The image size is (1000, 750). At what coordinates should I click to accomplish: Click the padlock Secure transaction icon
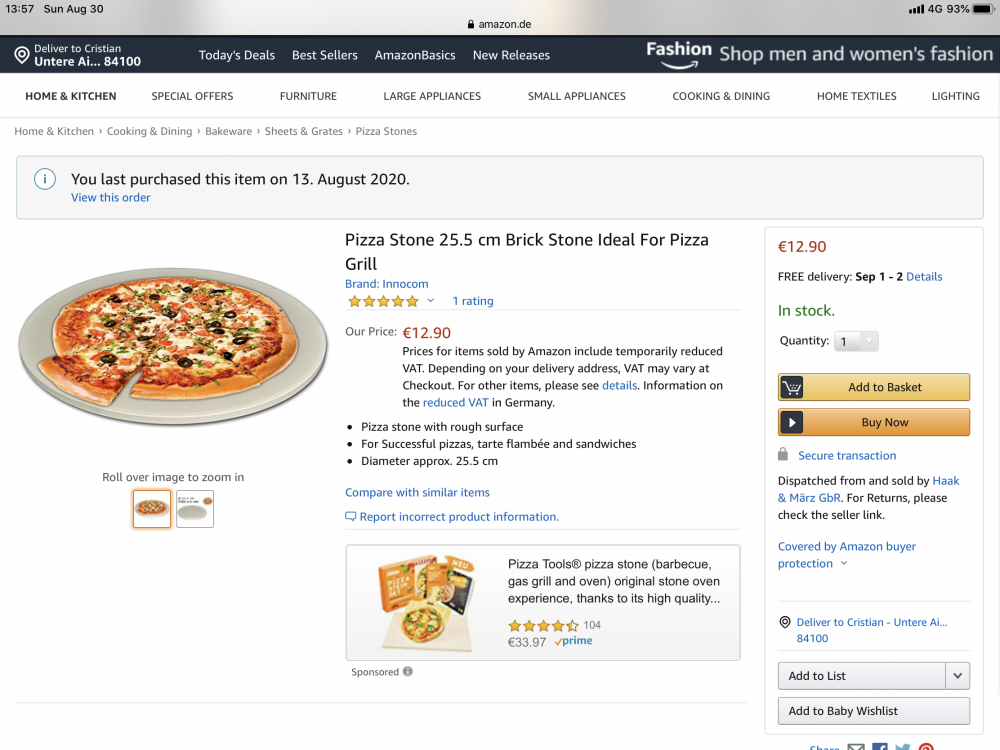point(784,455)
